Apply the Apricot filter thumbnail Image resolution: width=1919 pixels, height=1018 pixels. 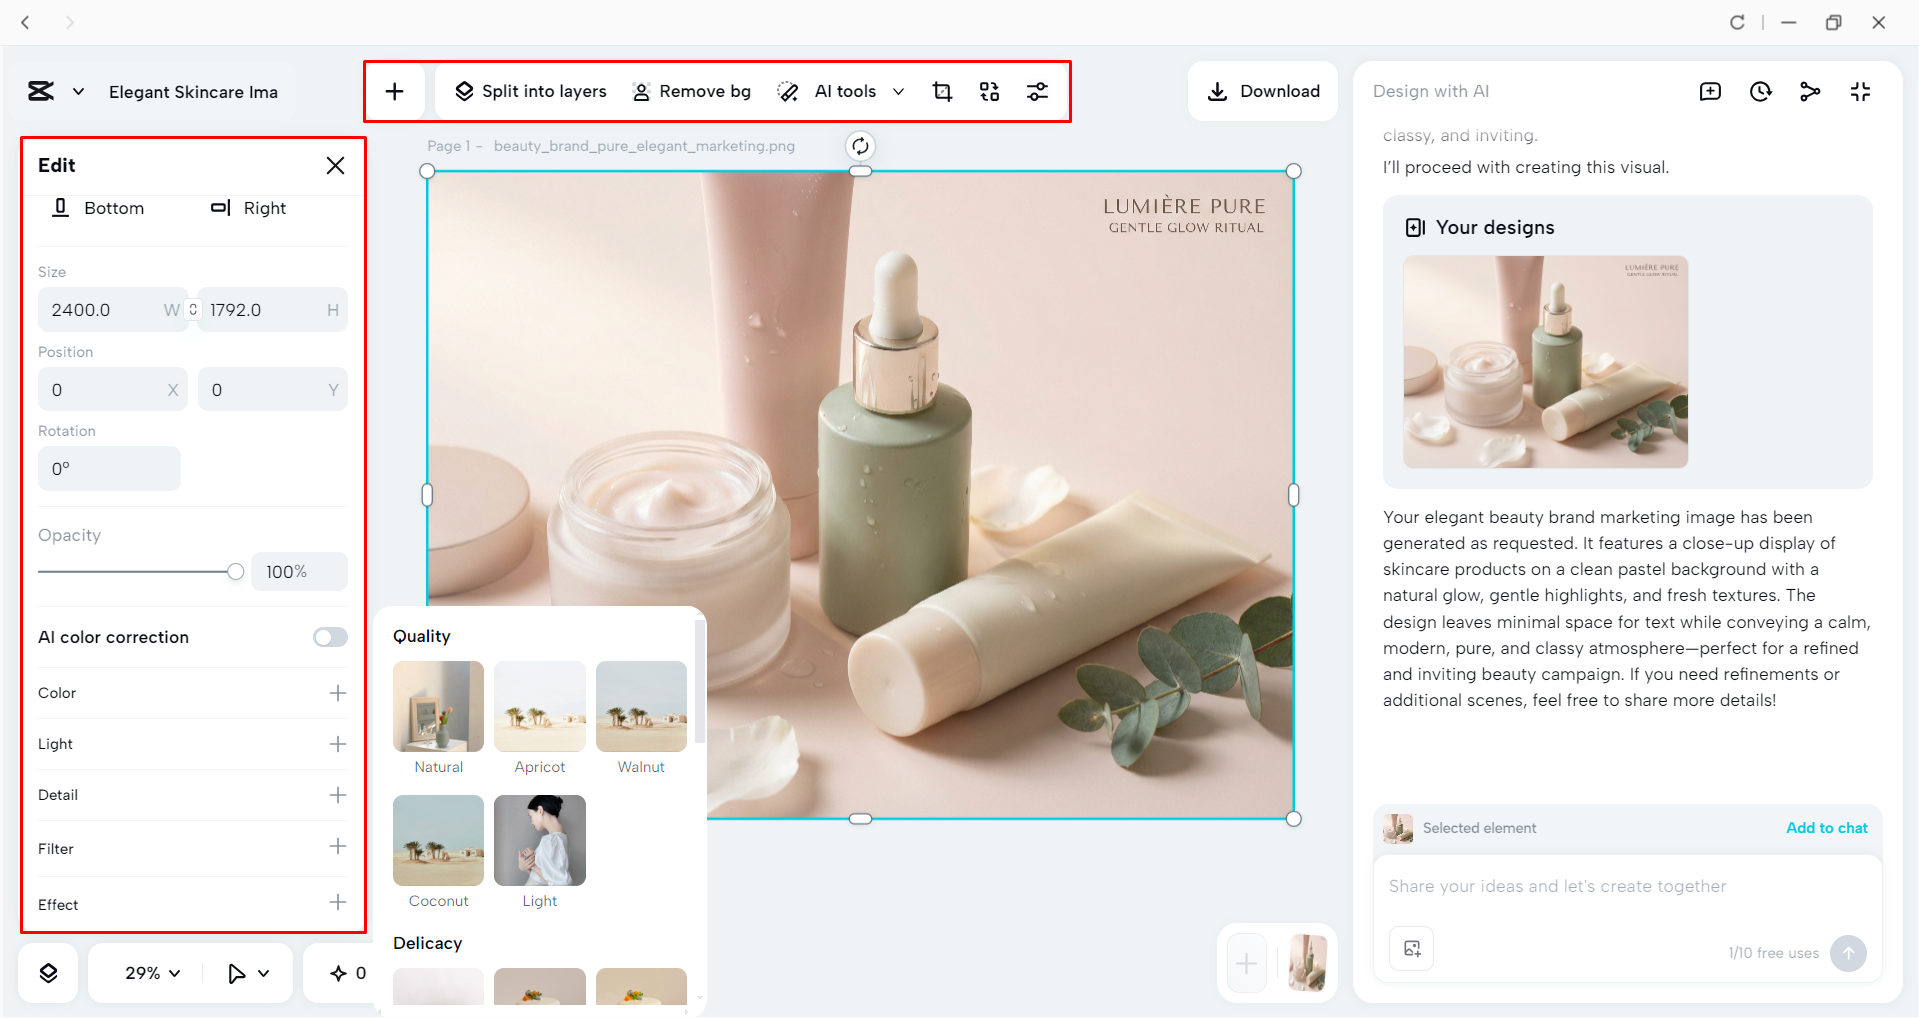[x=540, y=707]
